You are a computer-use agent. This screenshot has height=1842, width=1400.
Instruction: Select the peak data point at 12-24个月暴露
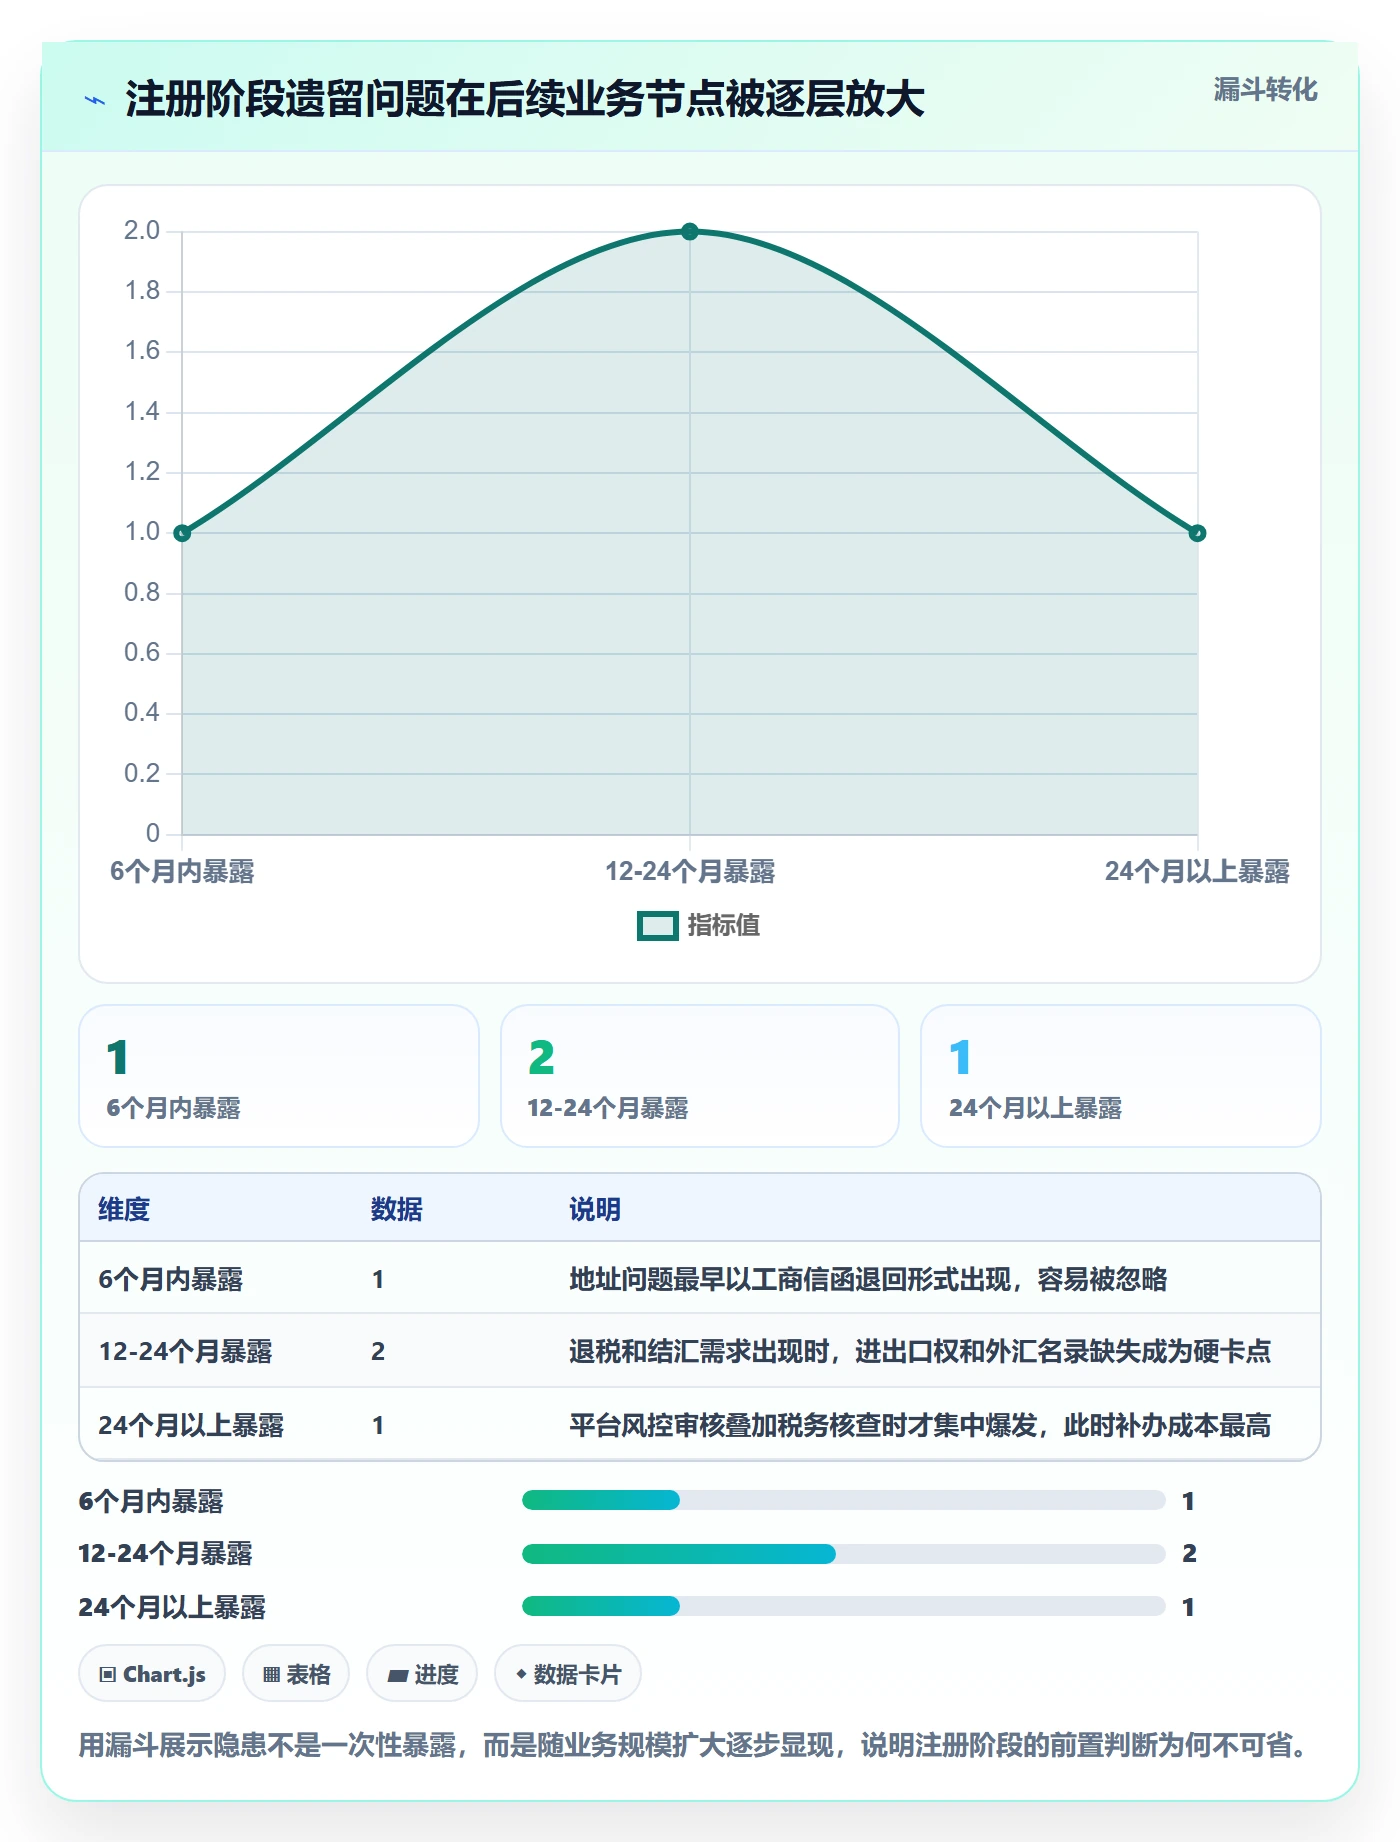[690, 232]
